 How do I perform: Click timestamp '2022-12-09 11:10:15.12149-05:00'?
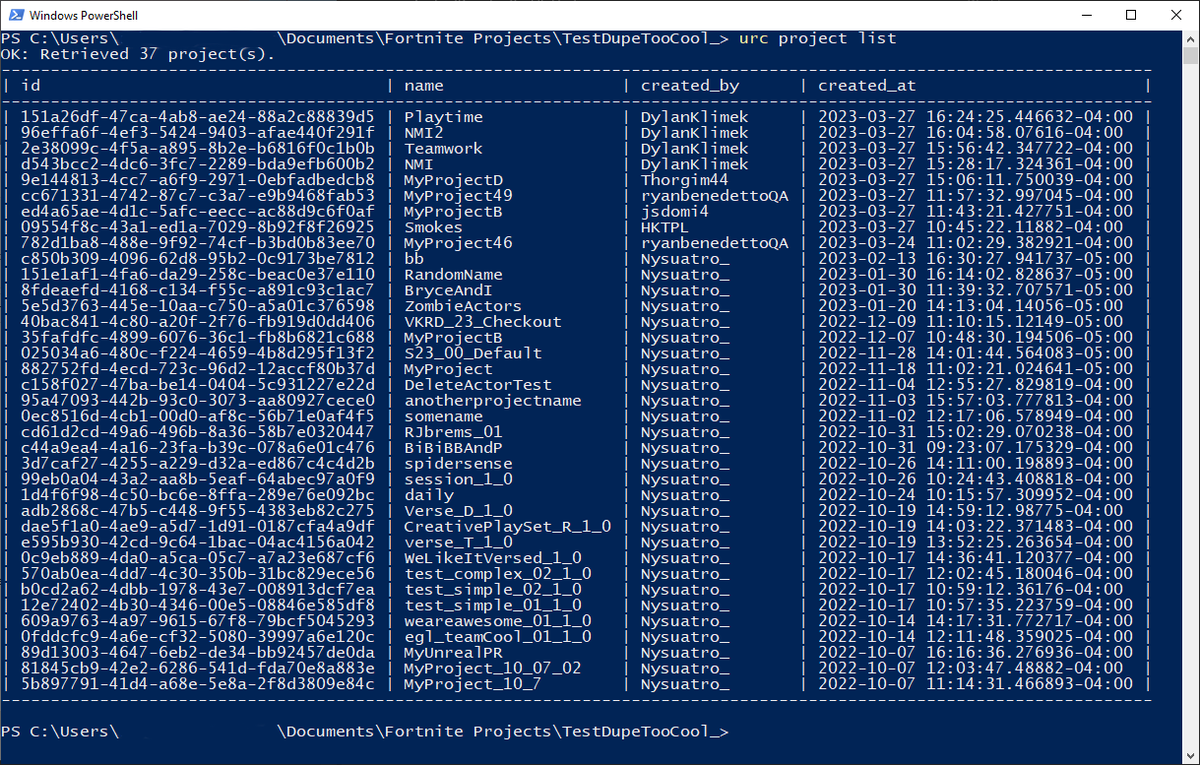point(971,322)
